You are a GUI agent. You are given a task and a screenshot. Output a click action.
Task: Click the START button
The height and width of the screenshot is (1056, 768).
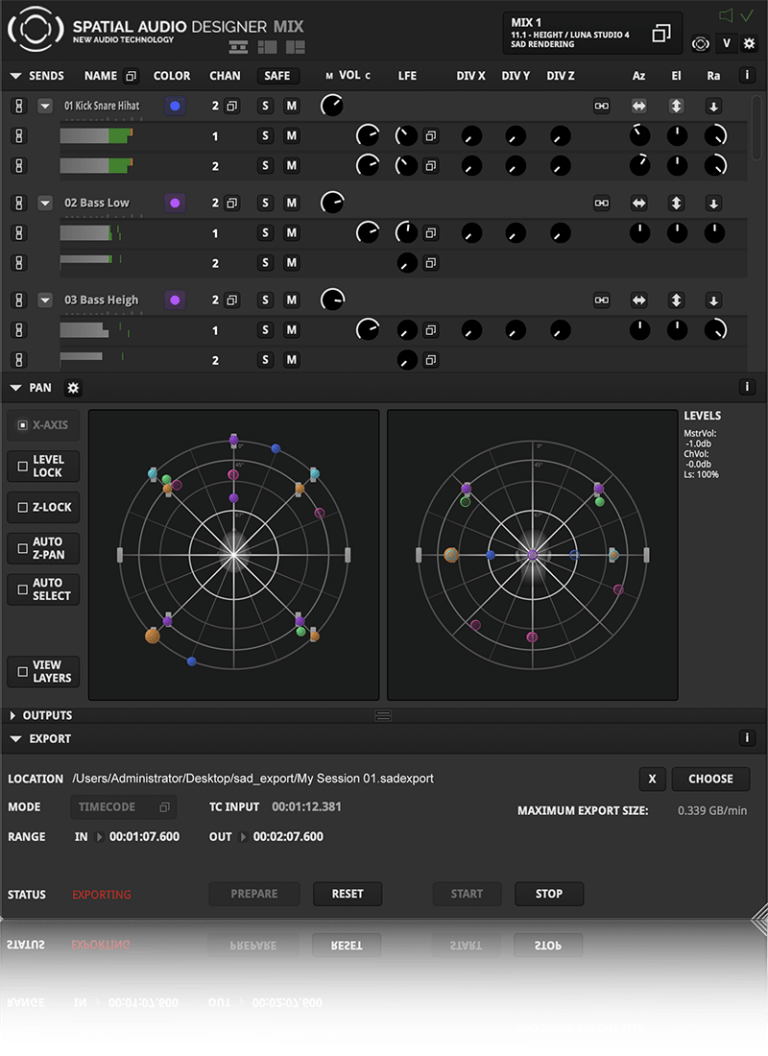pyautogui.click(x=467, y=894)
